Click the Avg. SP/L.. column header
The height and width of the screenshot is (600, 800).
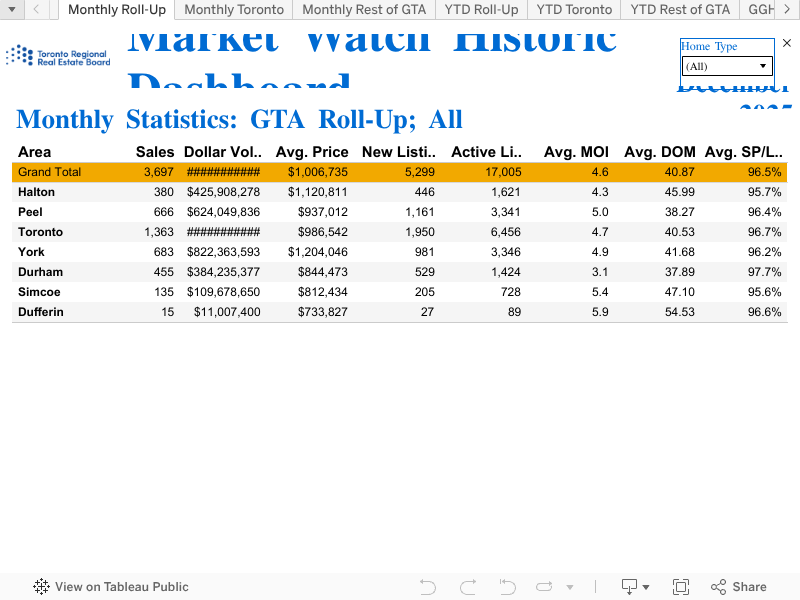tap(744, 152)
